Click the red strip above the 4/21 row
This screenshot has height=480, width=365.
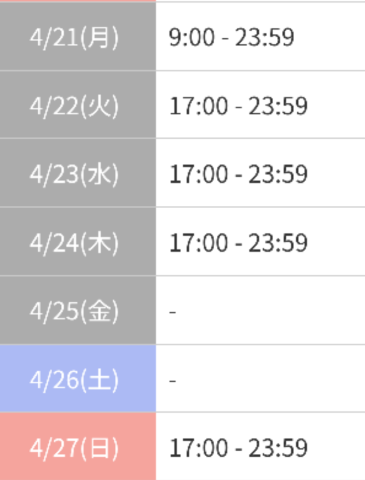(x=78, y=1)
